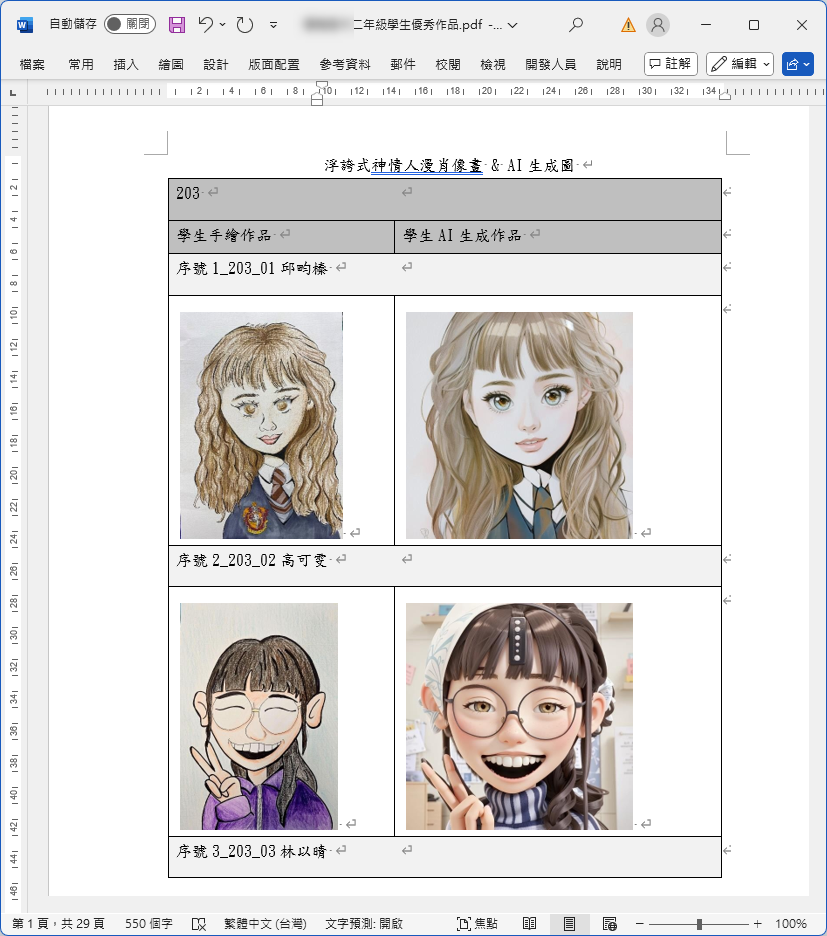Undo the last action

tap(205, 24)
